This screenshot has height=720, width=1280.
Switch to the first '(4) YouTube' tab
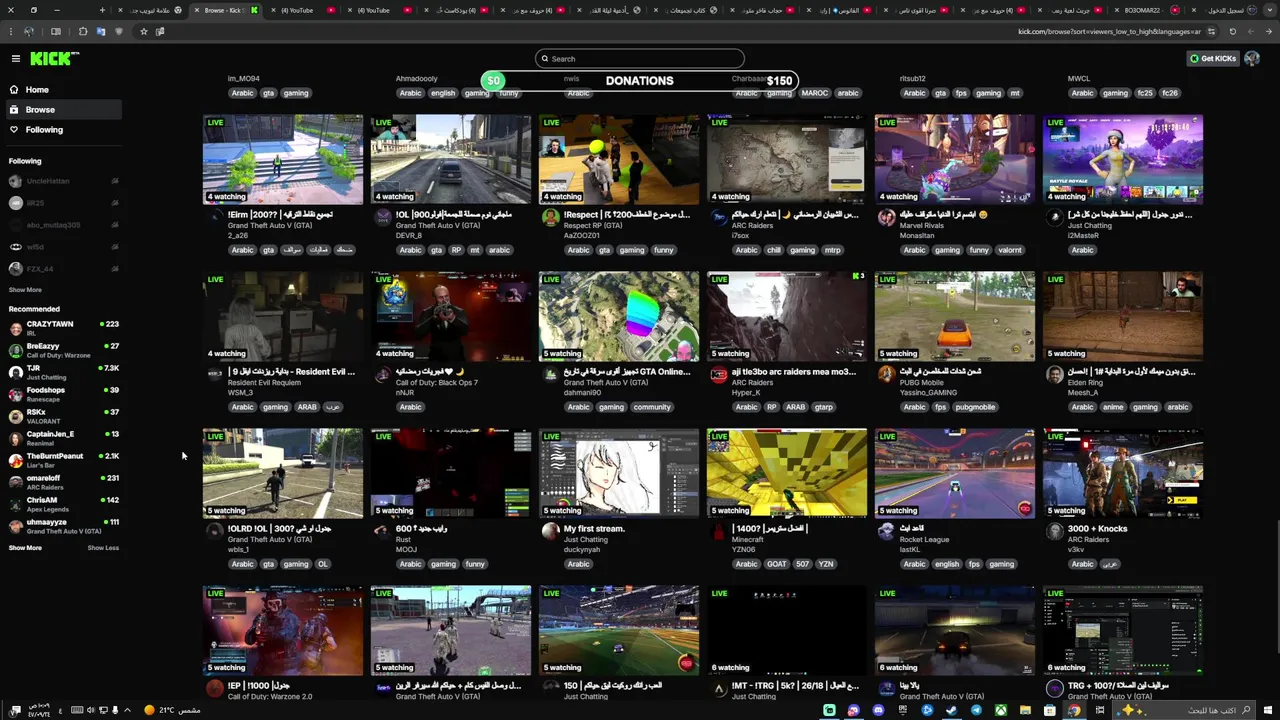click(x=304, y=10)
